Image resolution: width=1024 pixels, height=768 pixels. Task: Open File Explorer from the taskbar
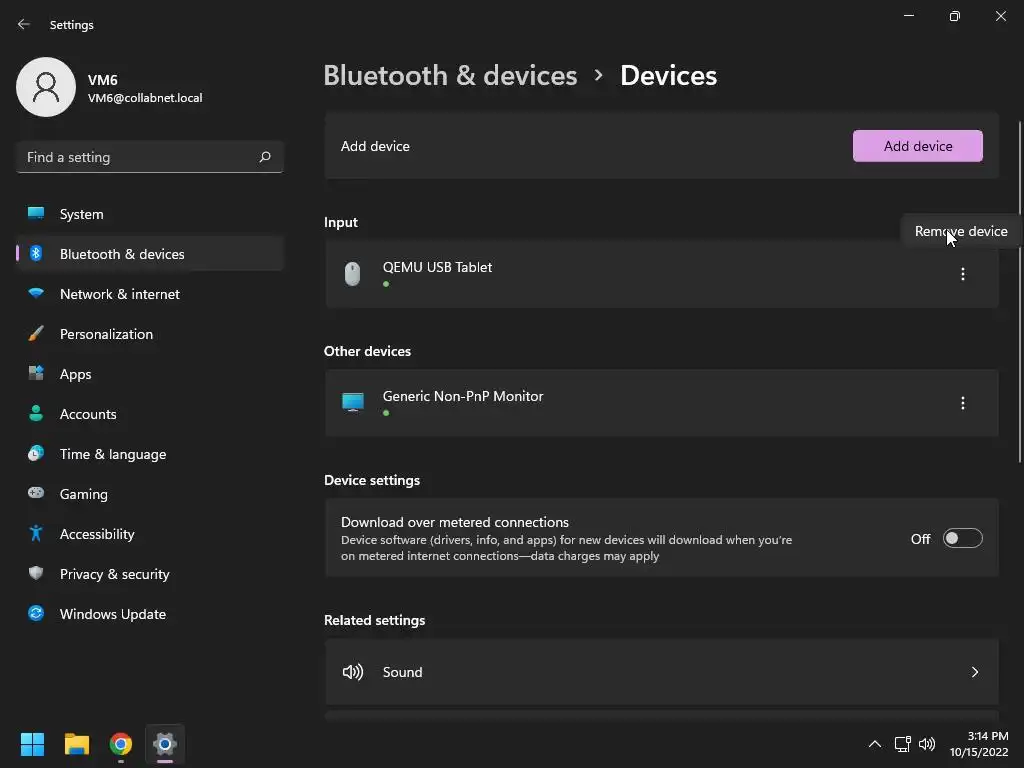point(77,744)
